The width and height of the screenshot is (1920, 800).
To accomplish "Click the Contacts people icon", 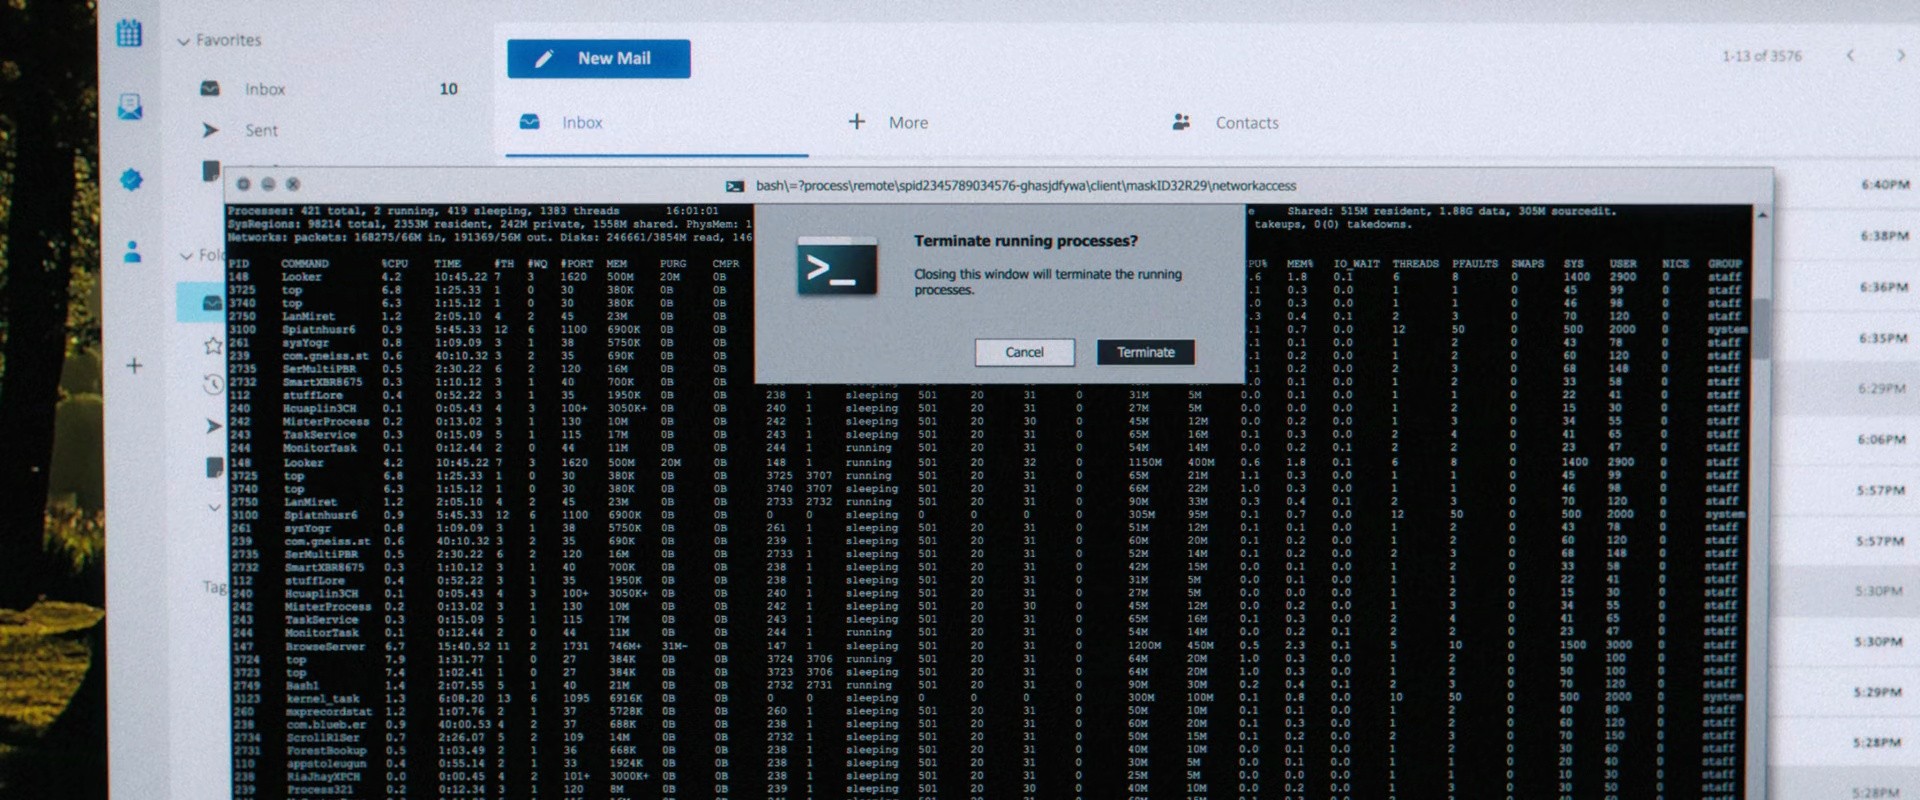I will tap(1181, 122).
